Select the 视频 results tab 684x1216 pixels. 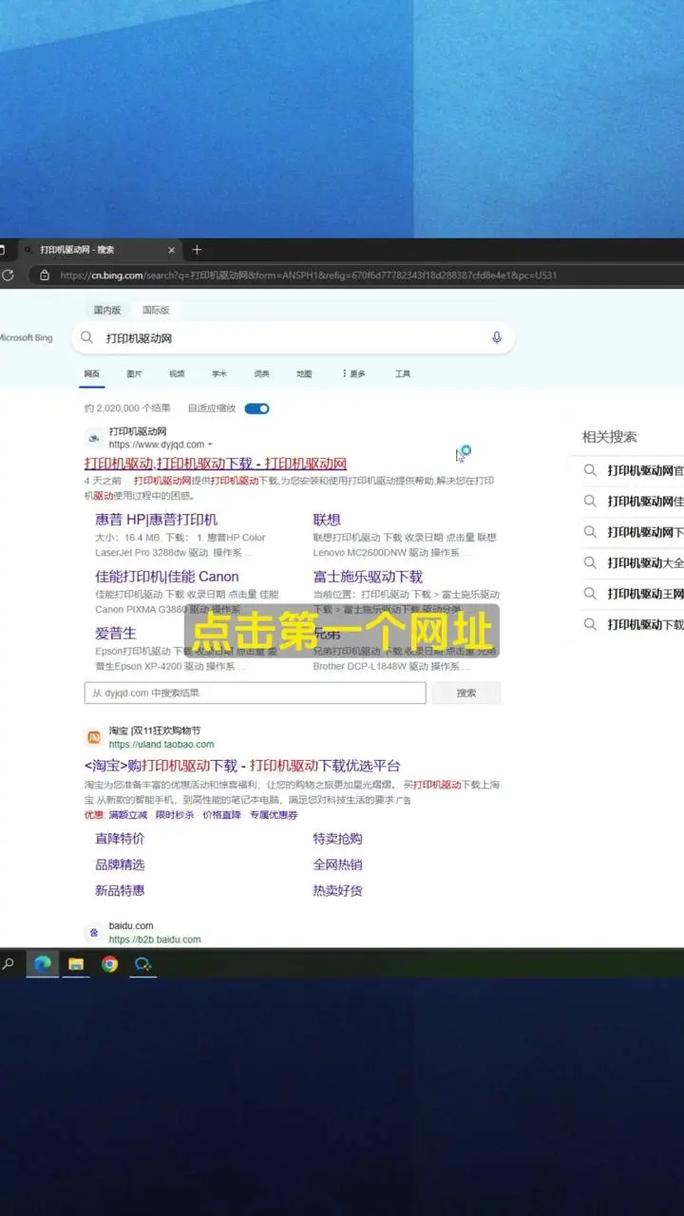click(177, 374)
